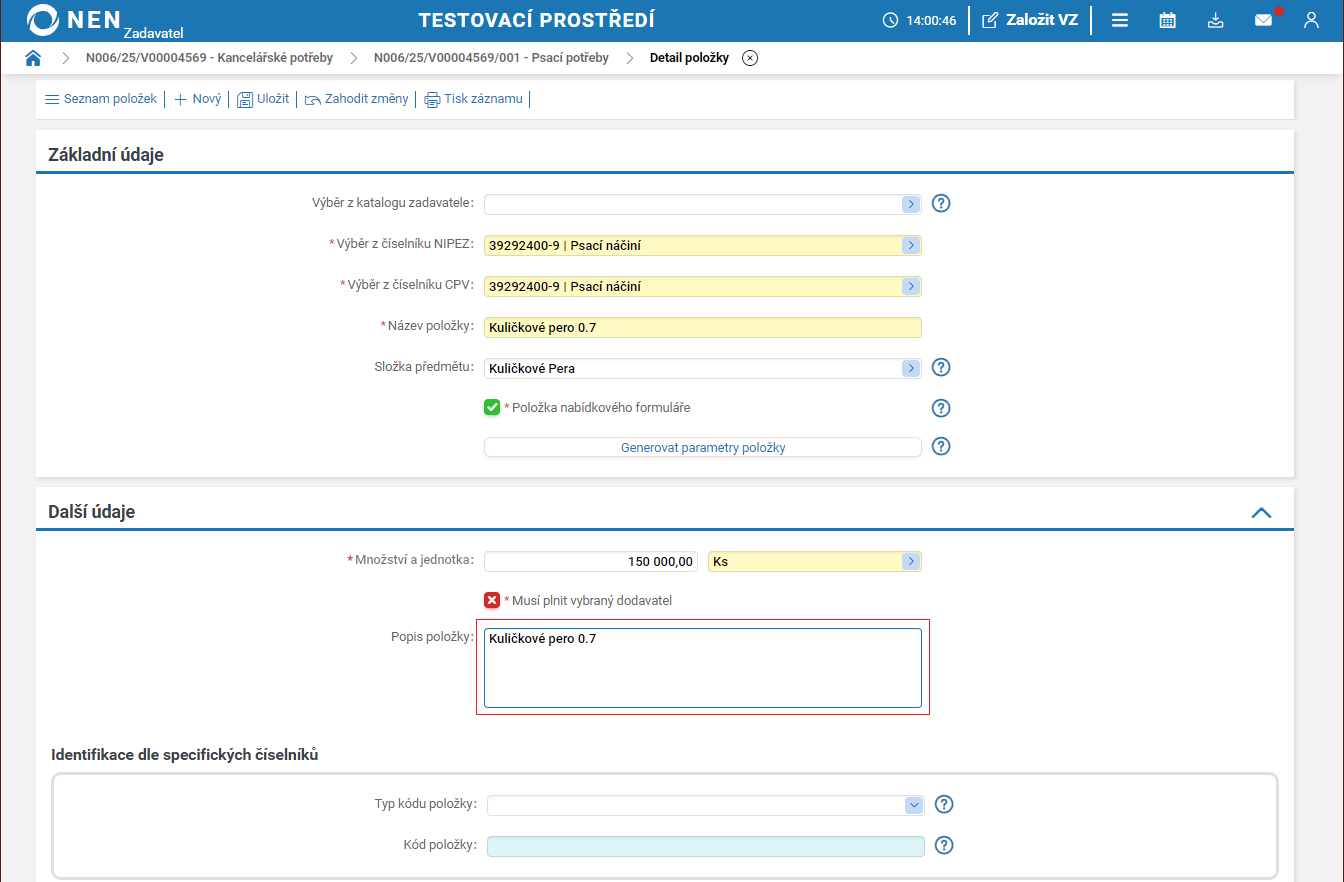Viewport: 1344px width, 882px height.
Task: Click Seznam položek in toolbar
Action: point(101,99)
